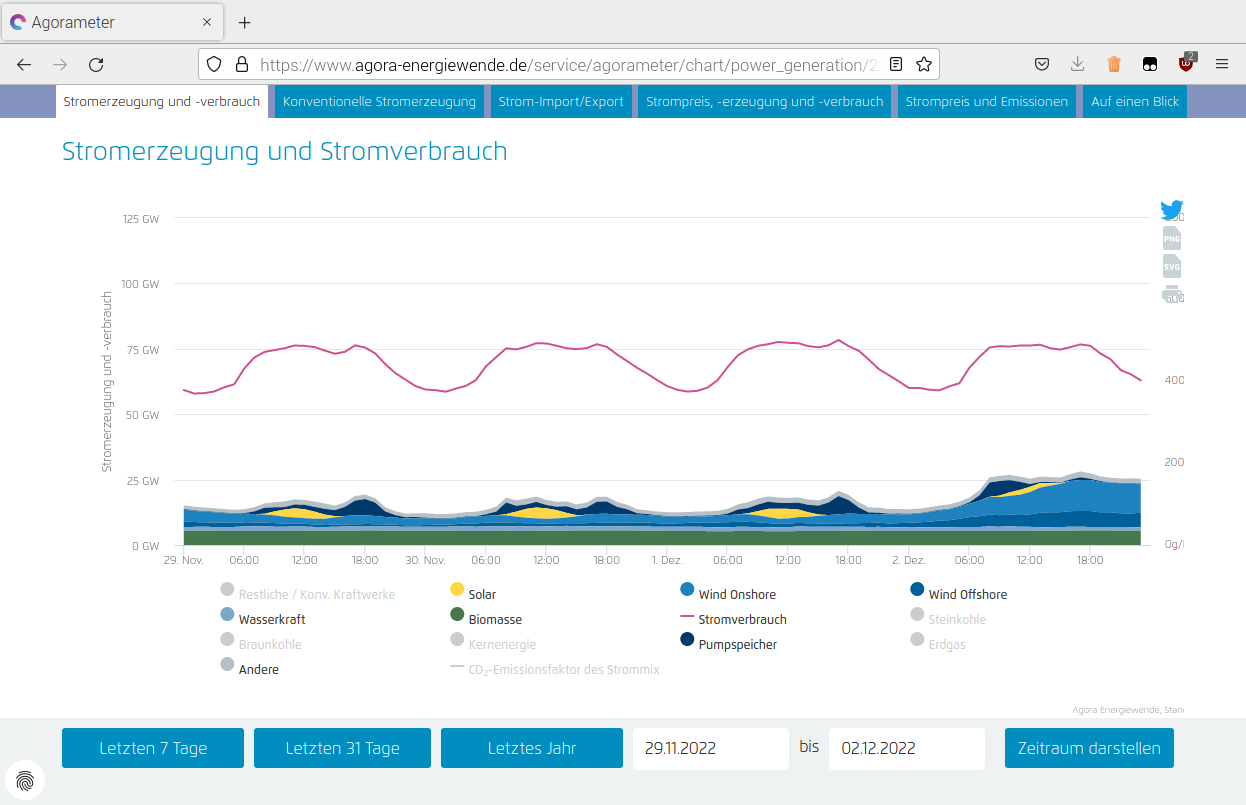This screenshot has width=1246, height=805.
Task: Enable Braunkohle series in legend
Action: pos(269,644)
